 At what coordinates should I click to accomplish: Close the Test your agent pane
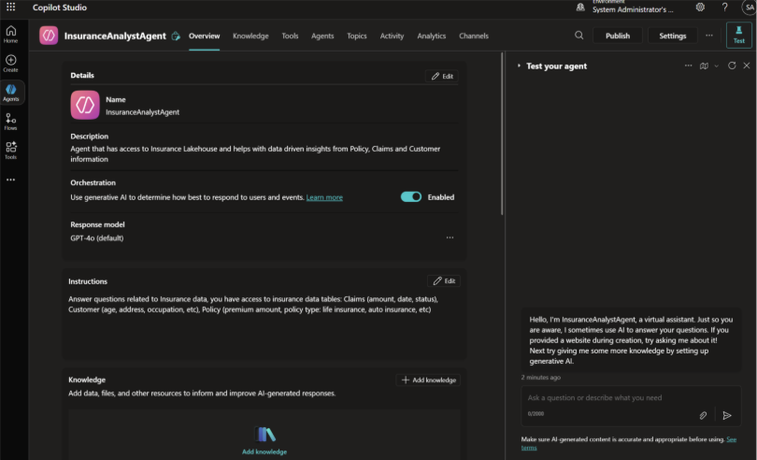click(x=746, y=66)
